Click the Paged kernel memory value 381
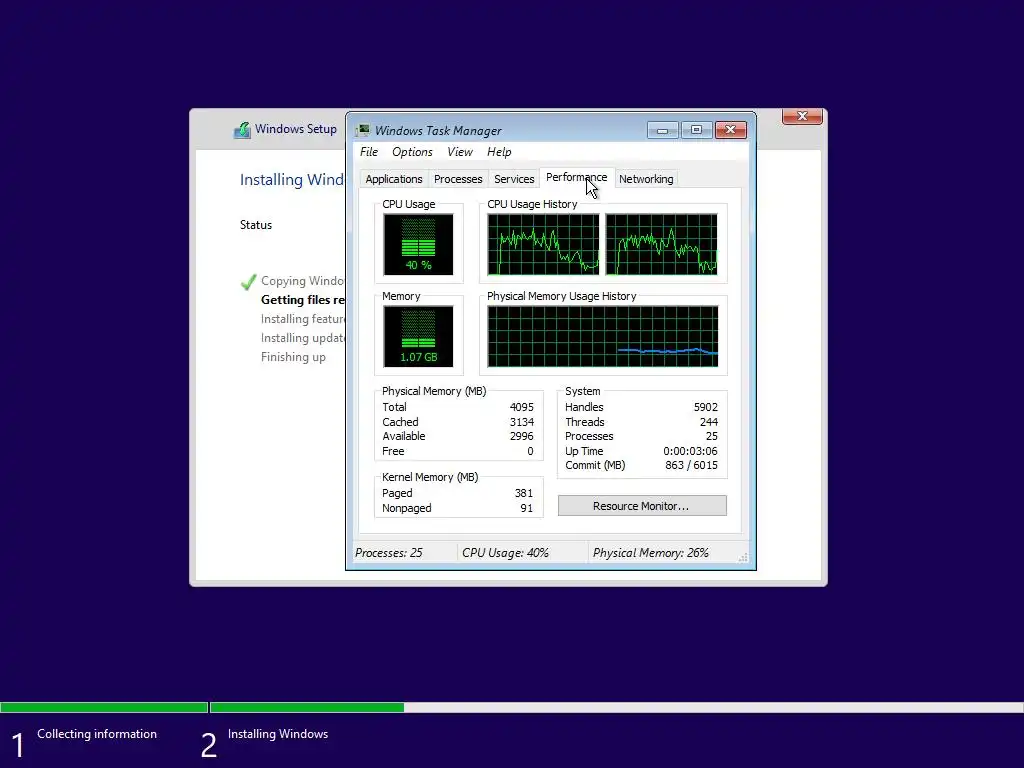 523,493
